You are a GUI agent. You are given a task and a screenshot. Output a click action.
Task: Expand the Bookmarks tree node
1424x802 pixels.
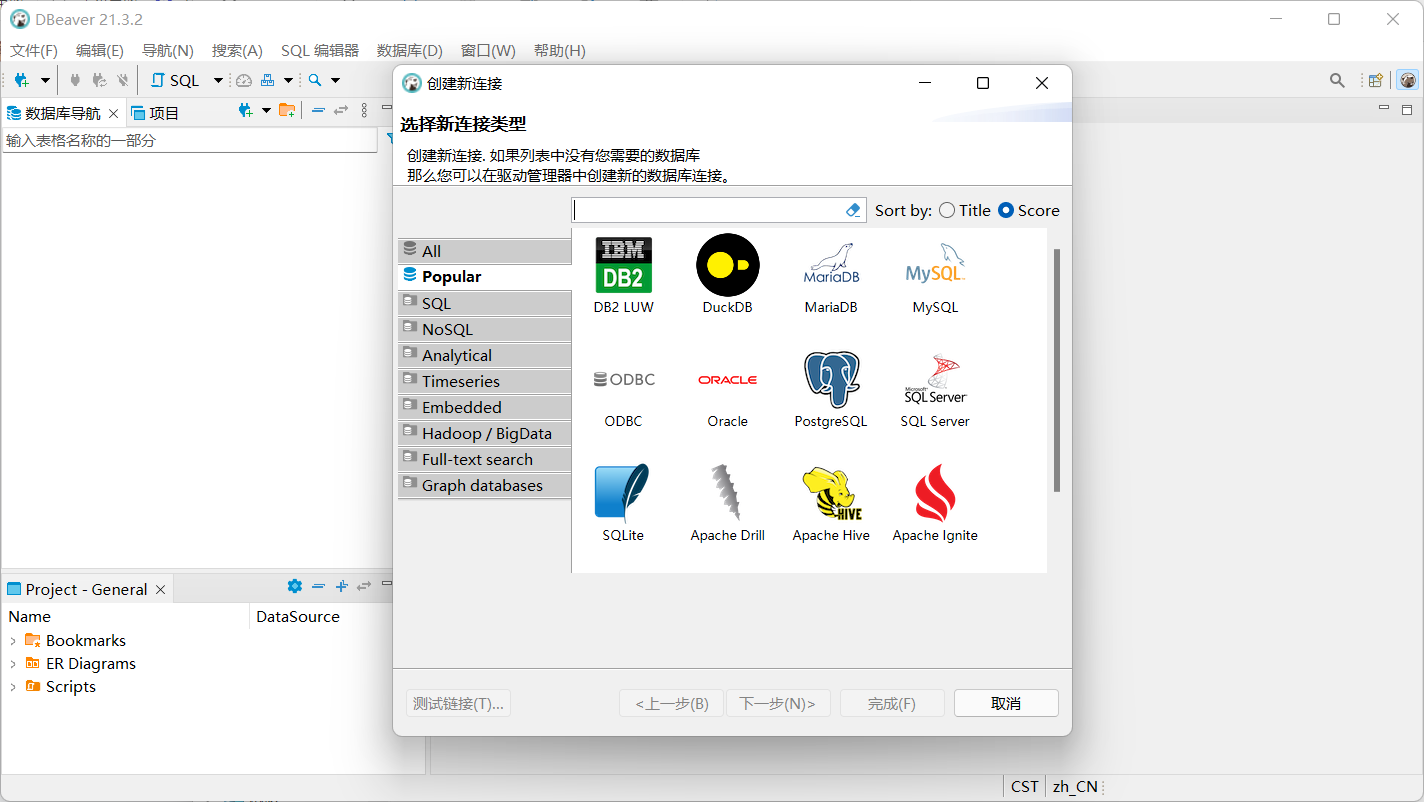tap(13, 641)
